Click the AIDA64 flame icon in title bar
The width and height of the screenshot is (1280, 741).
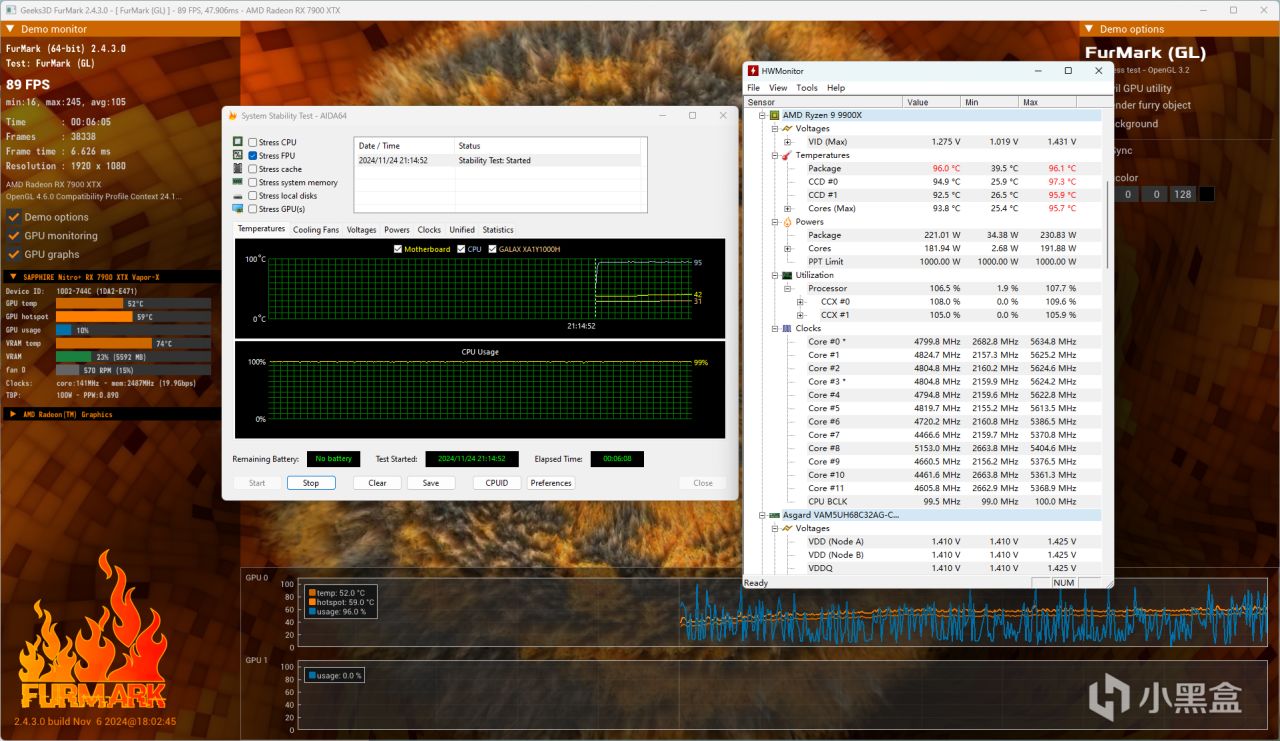233,116
